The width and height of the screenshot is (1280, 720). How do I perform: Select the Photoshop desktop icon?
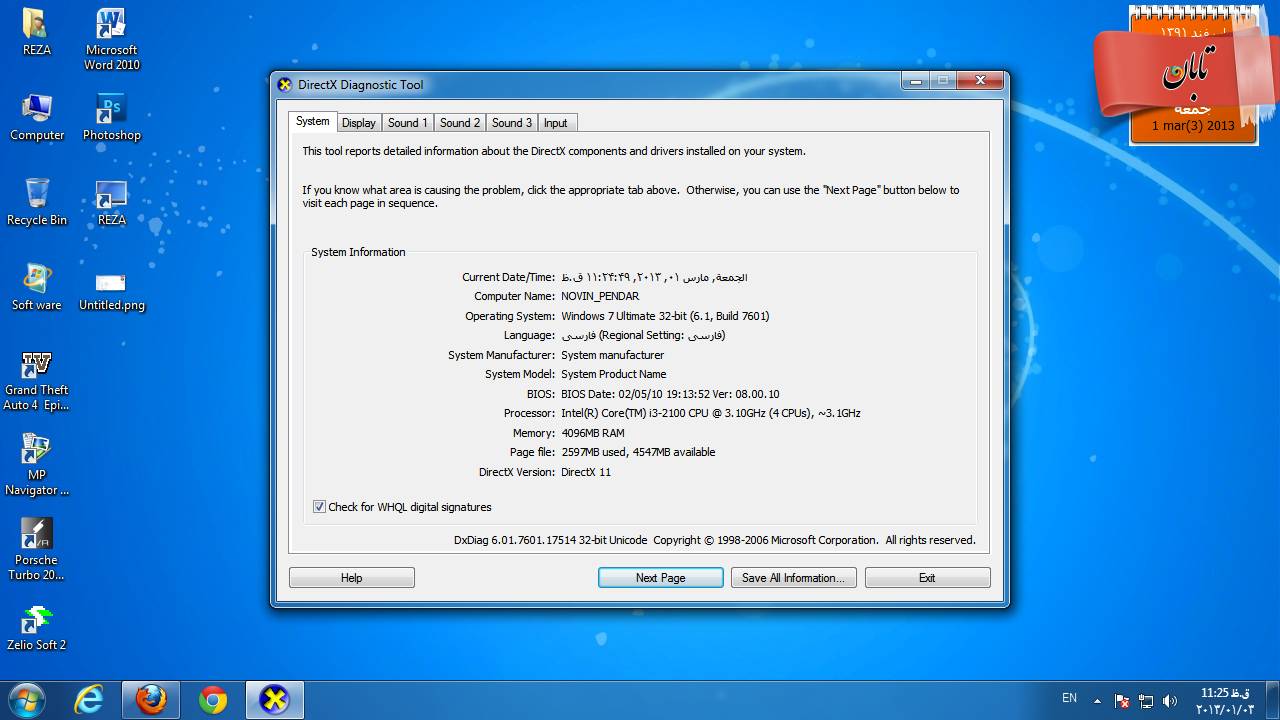(112, 118)
